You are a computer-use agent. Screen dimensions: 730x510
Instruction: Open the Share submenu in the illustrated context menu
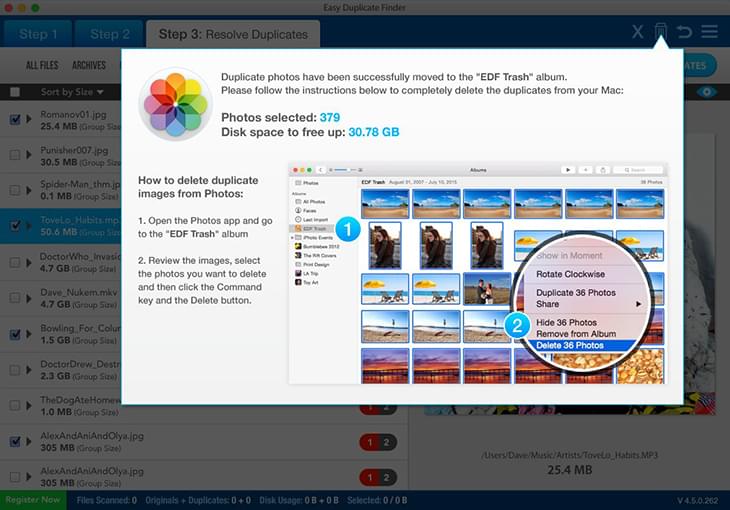point(588,304)
